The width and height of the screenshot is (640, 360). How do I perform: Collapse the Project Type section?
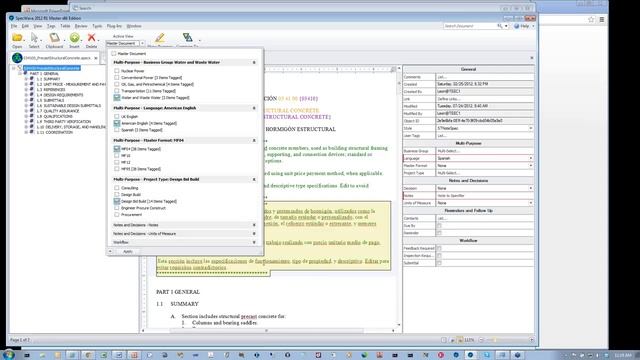pyautogui.click(x=254, y=180)
